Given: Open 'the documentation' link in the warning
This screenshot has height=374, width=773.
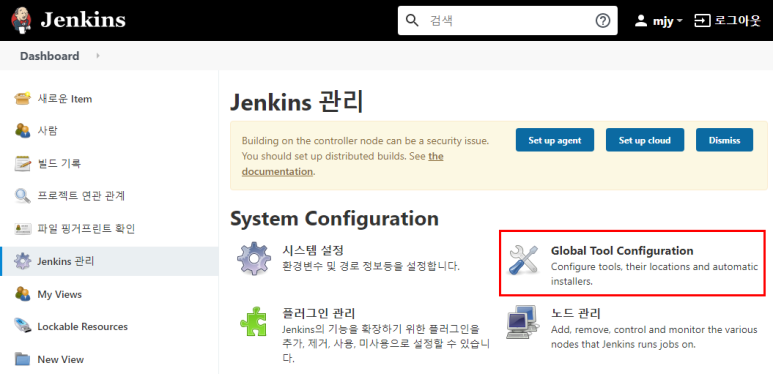Looking at the screenshot, I should (342, 164).
